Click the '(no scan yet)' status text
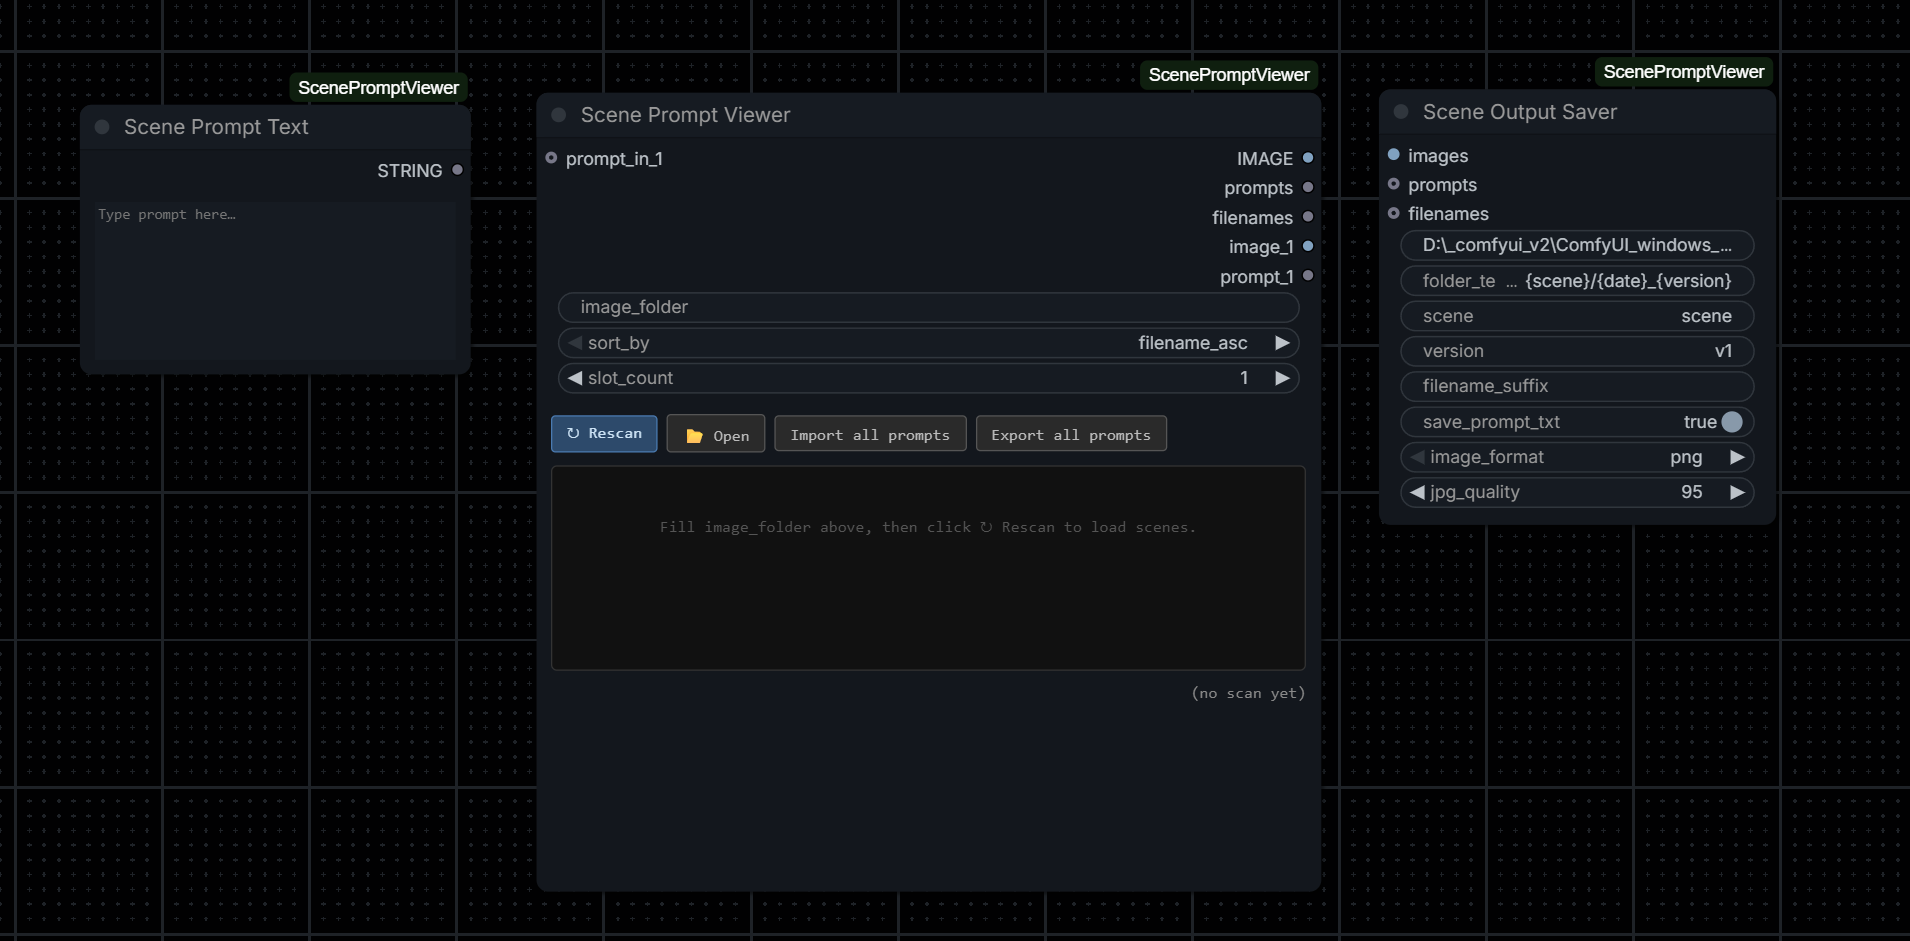This screenshot has height=941, width=1910. click(x=1248, y=693)
